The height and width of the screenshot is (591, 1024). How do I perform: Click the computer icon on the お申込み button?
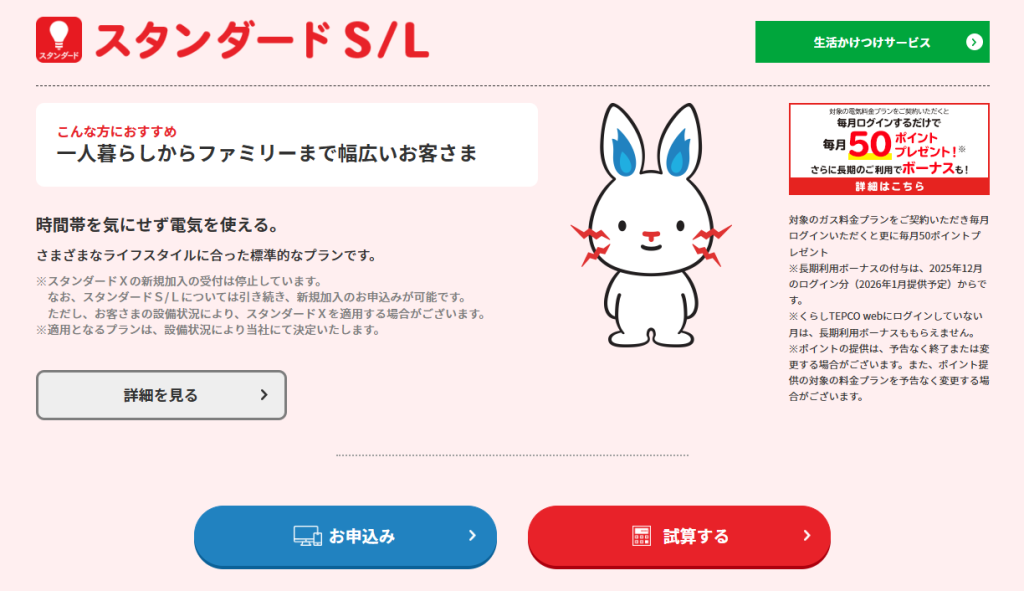click(307, 536)
